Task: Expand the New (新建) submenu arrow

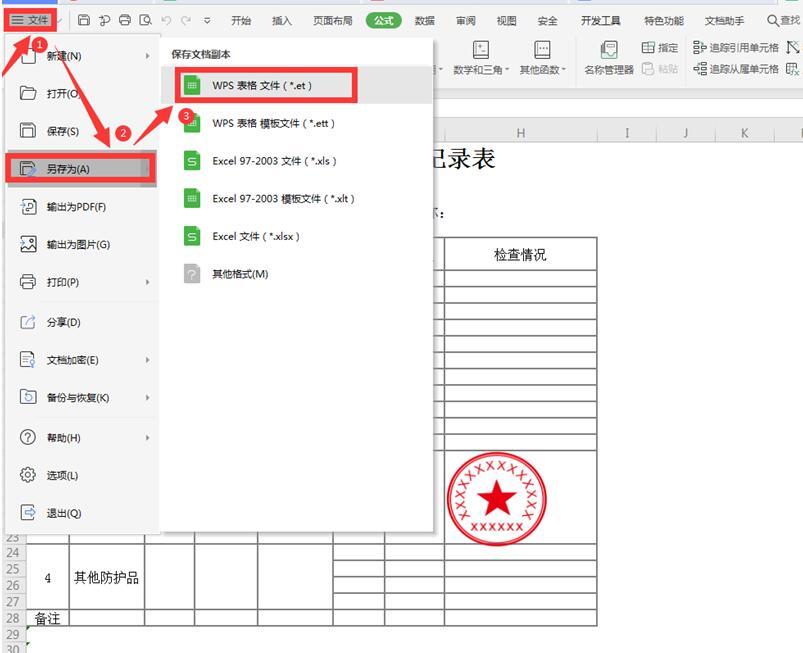Action: [x=147, y=55]
